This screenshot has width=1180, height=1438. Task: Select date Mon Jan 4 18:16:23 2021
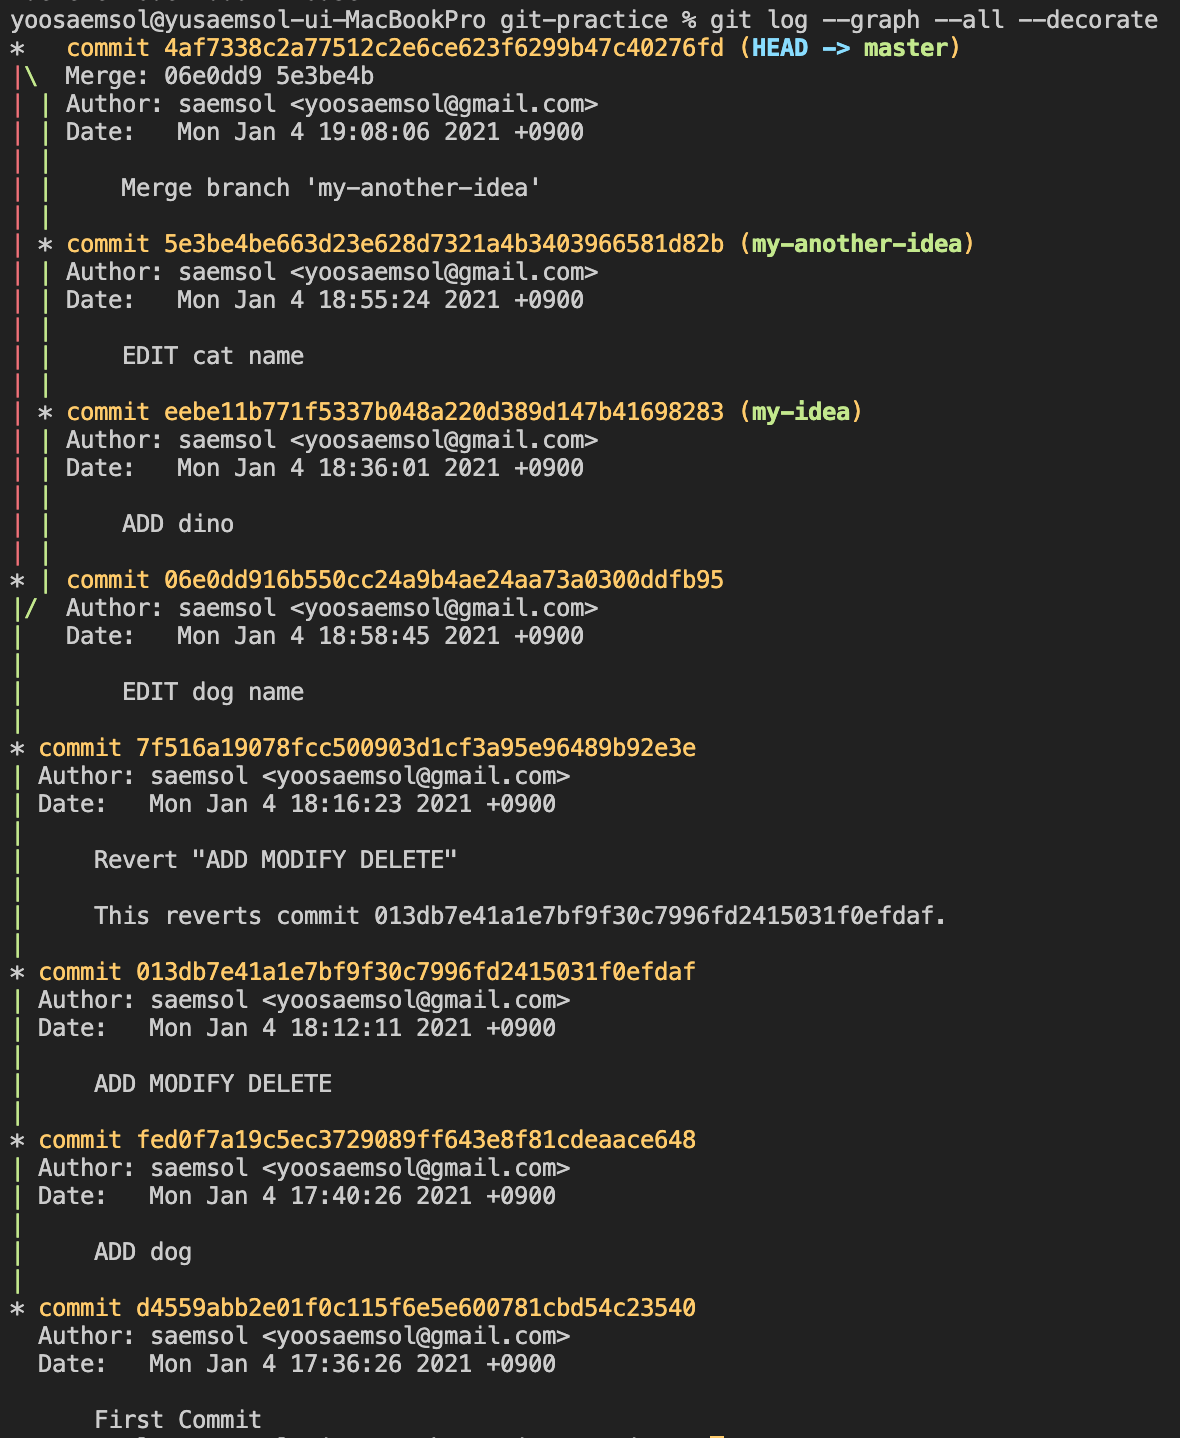(310, 804)
